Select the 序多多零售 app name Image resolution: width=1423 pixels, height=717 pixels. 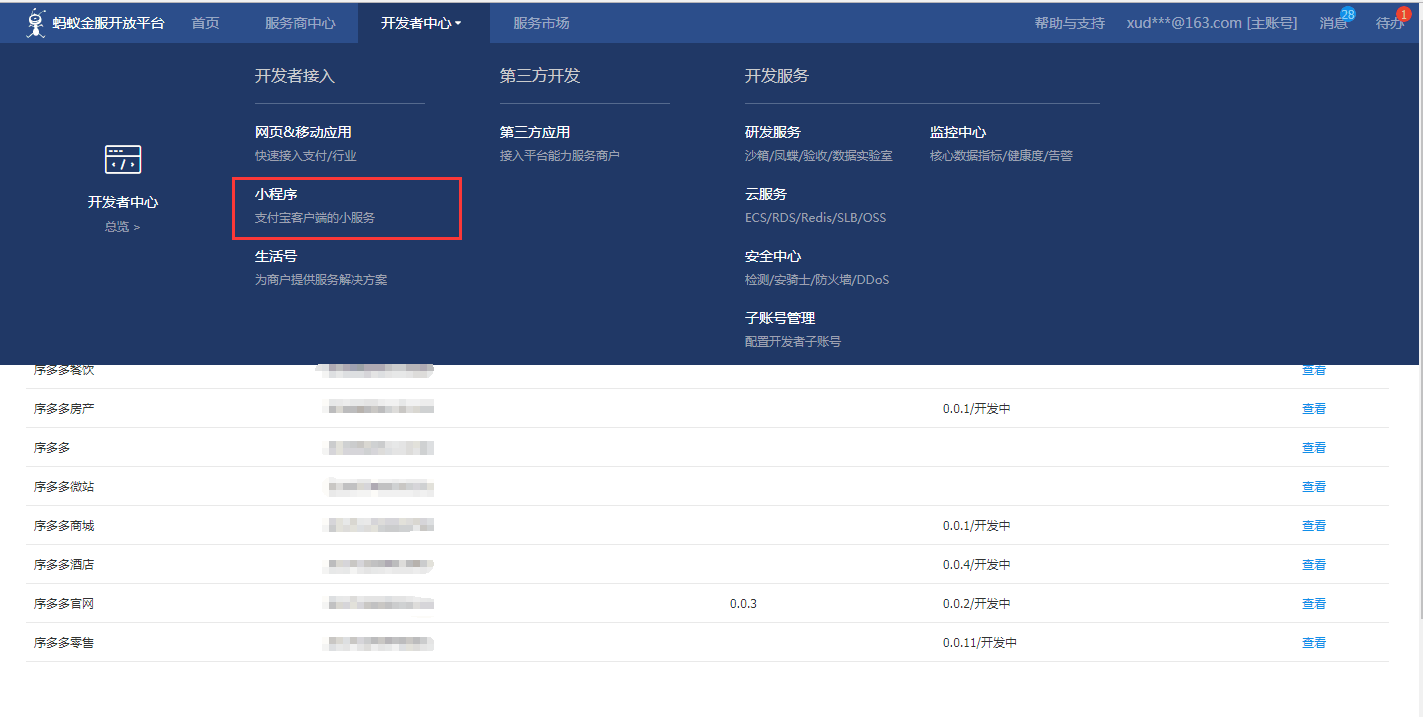pos(64,643)
